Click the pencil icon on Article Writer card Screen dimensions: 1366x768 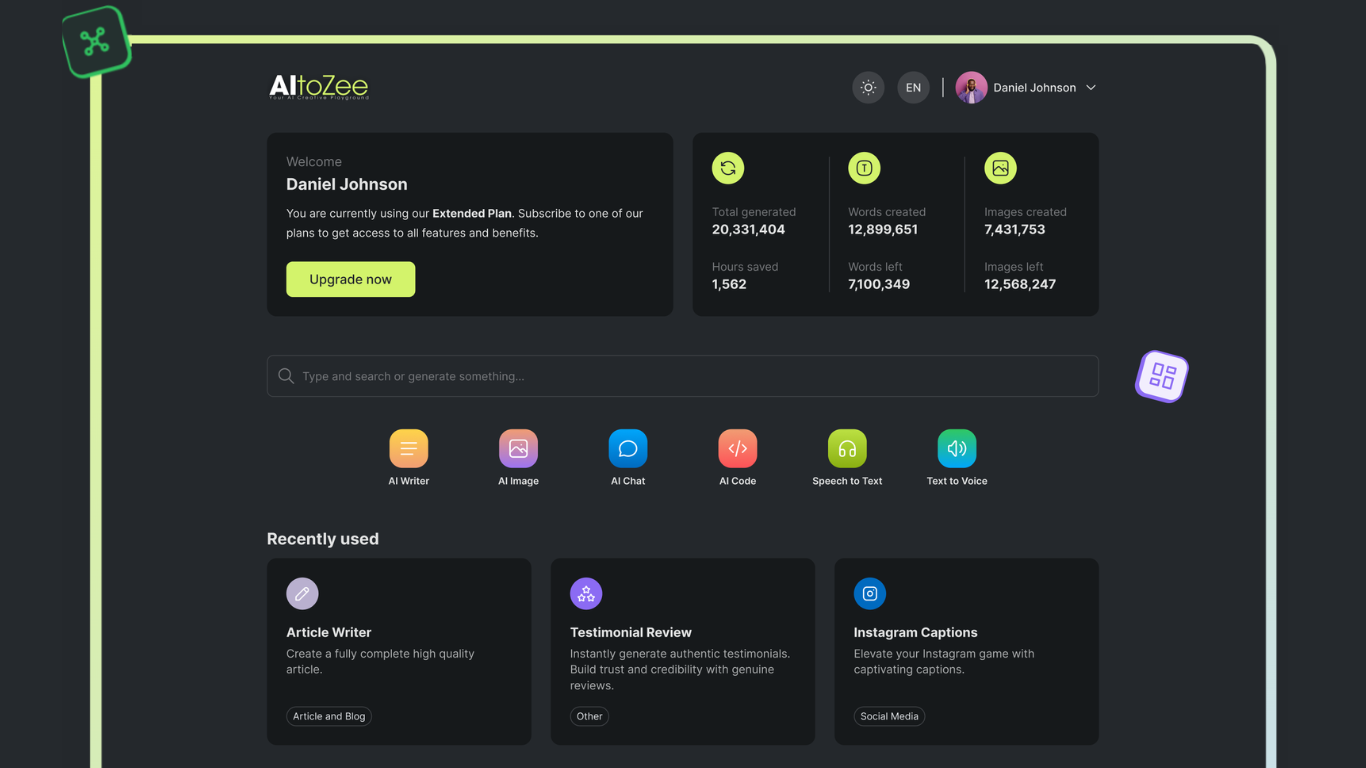tap(302, 593)
